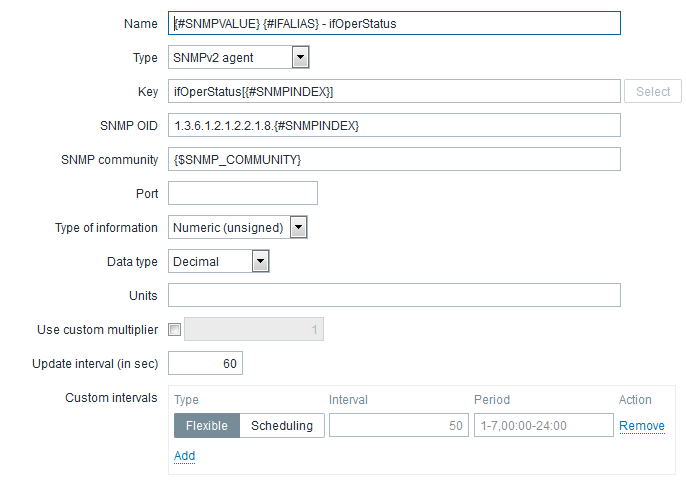
Task: Open the Type dropdown showing SNMPv2 agent
Action: 238,58
